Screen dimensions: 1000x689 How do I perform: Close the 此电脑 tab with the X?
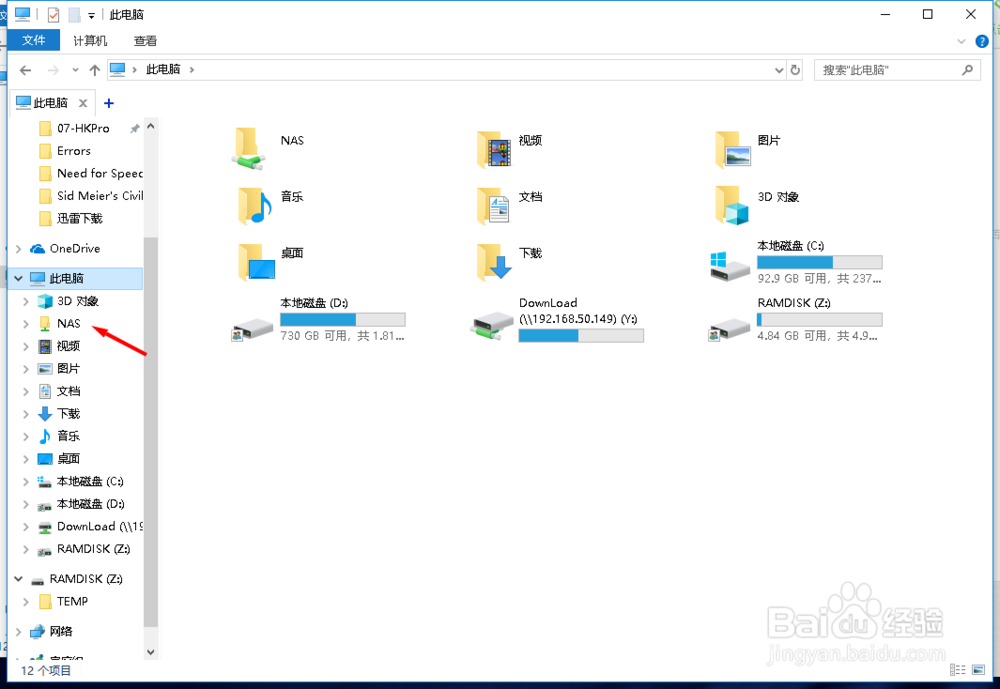coord(83,103)
